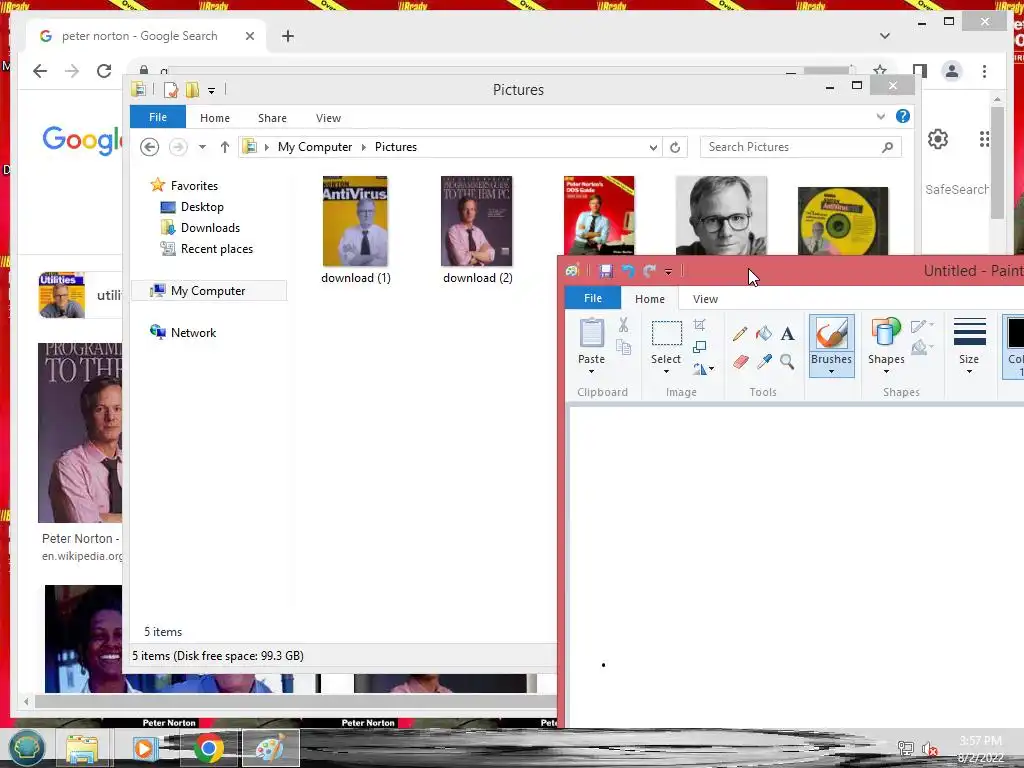Expand the Shapes dropdown arrow
The width and height of the screenshot is (1024, 768).
click(886, 372)
